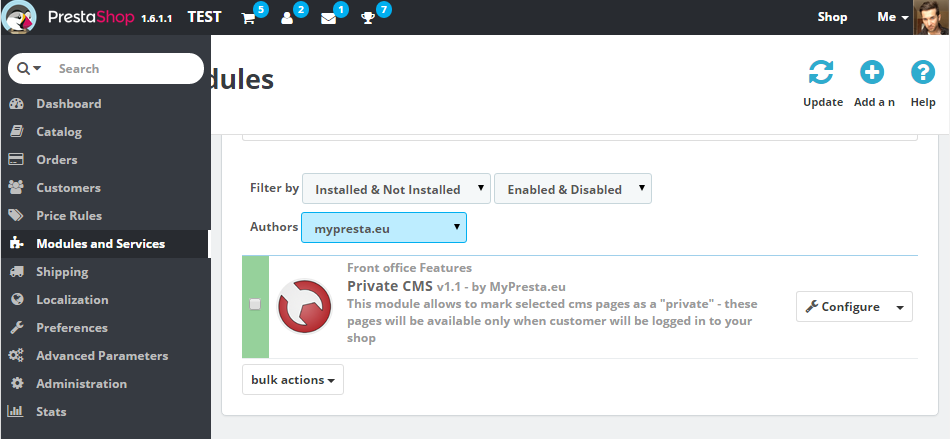Click the PrestaShop penguin logo

coord(19,17)
